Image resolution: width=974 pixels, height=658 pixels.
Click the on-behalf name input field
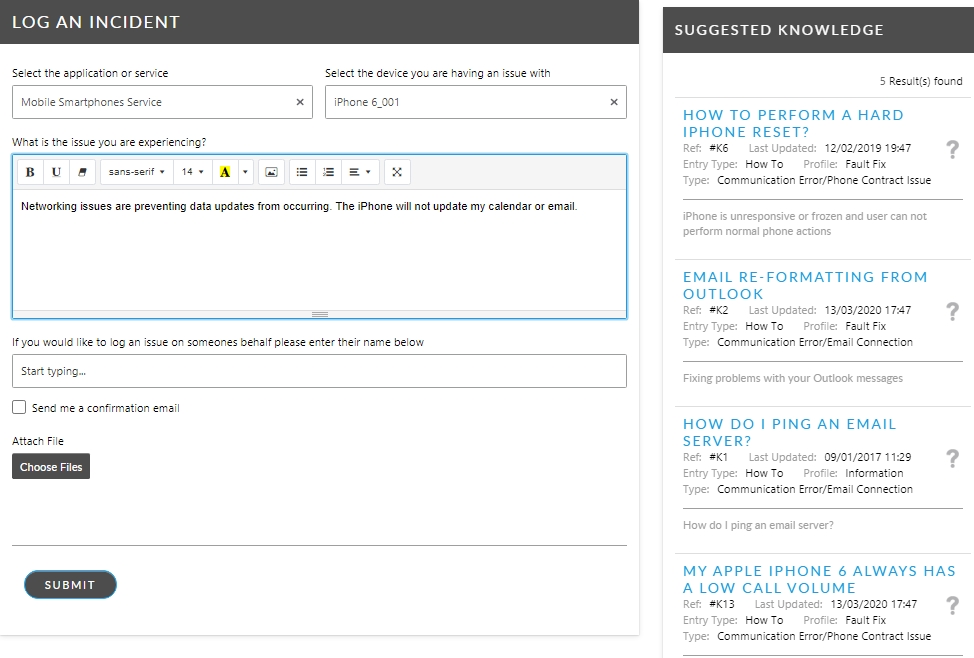[x=319, y=371]
